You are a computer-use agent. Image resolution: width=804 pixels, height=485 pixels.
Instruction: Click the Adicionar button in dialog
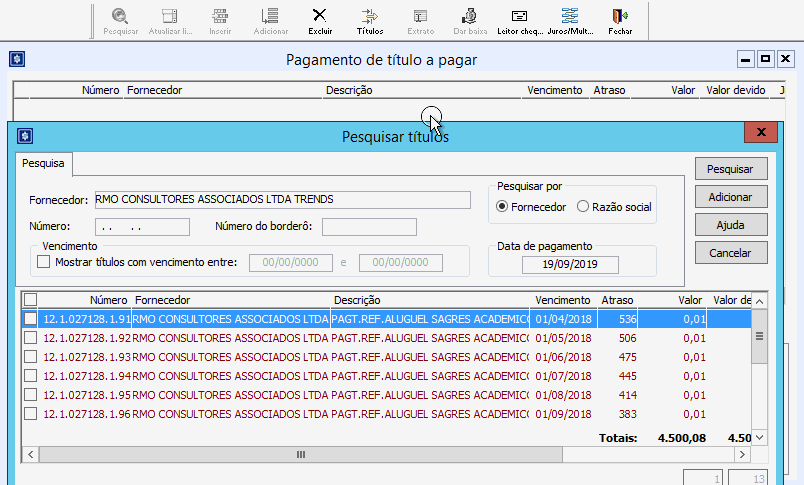[x=730, y=197]
